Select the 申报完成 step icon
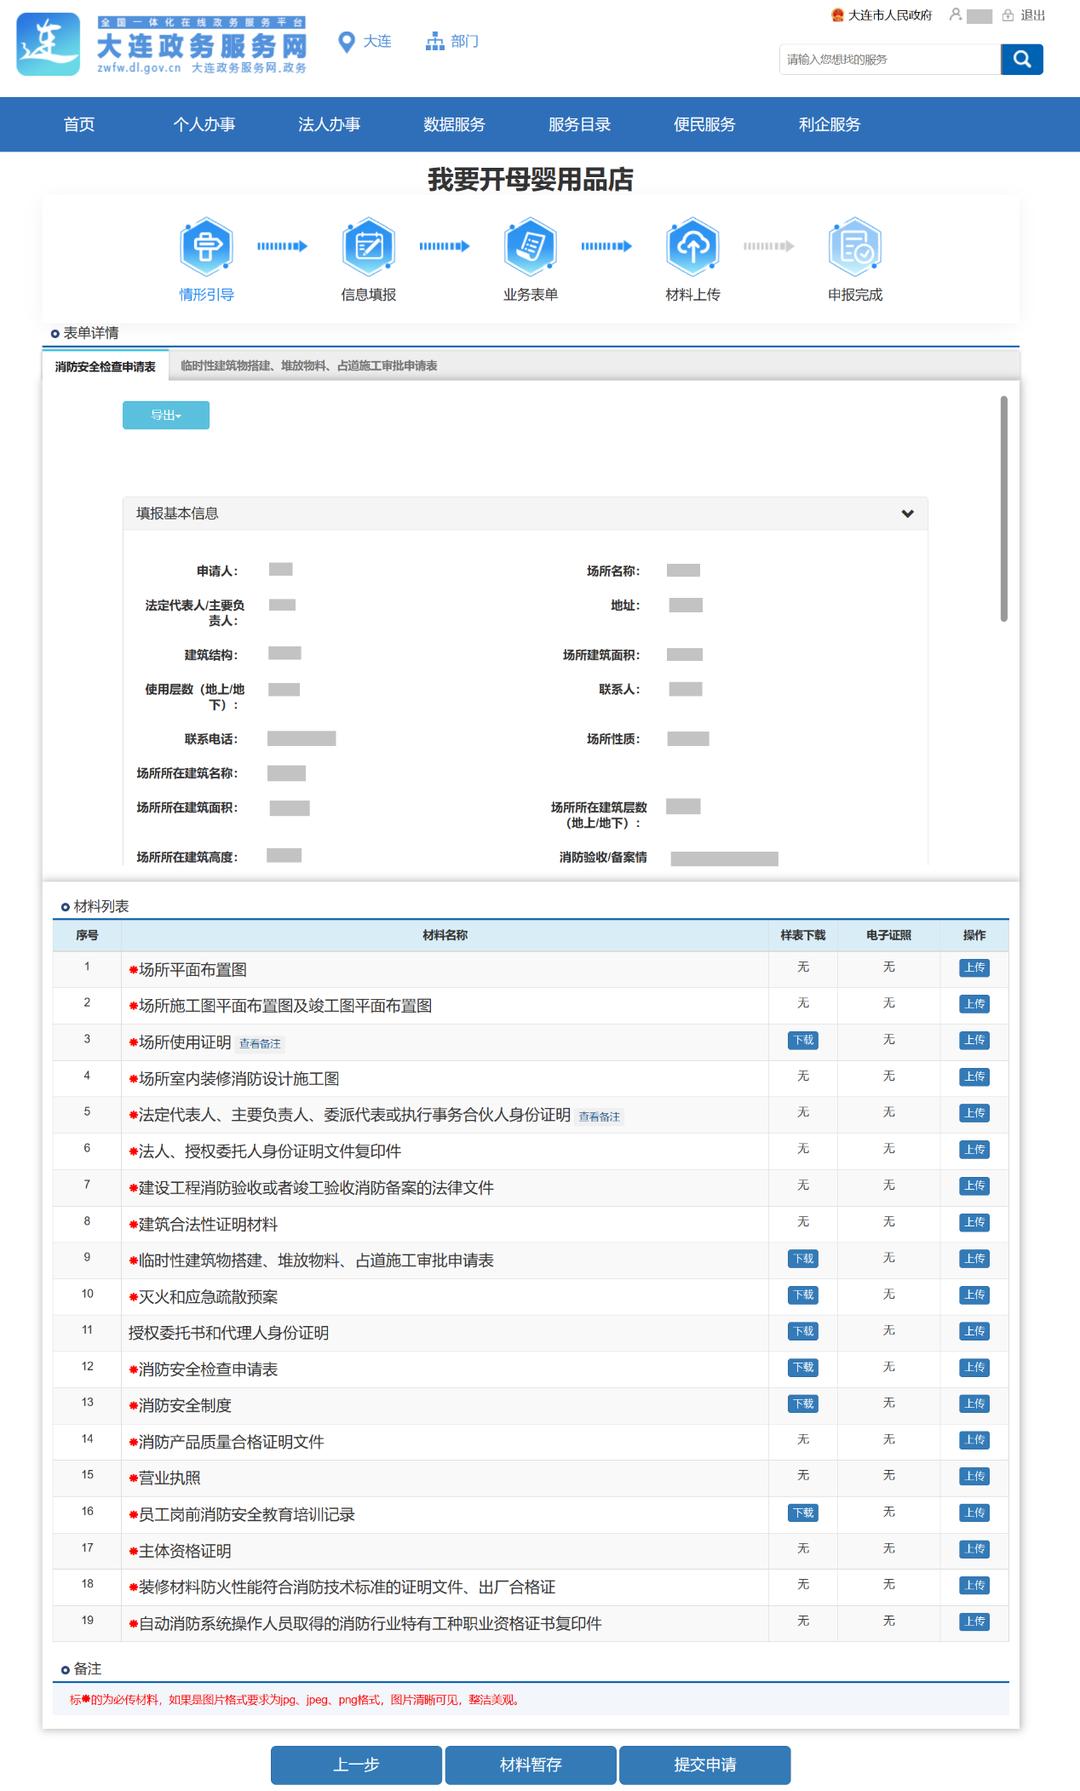Screen dimensions: 1080x1791 (855, 246)
